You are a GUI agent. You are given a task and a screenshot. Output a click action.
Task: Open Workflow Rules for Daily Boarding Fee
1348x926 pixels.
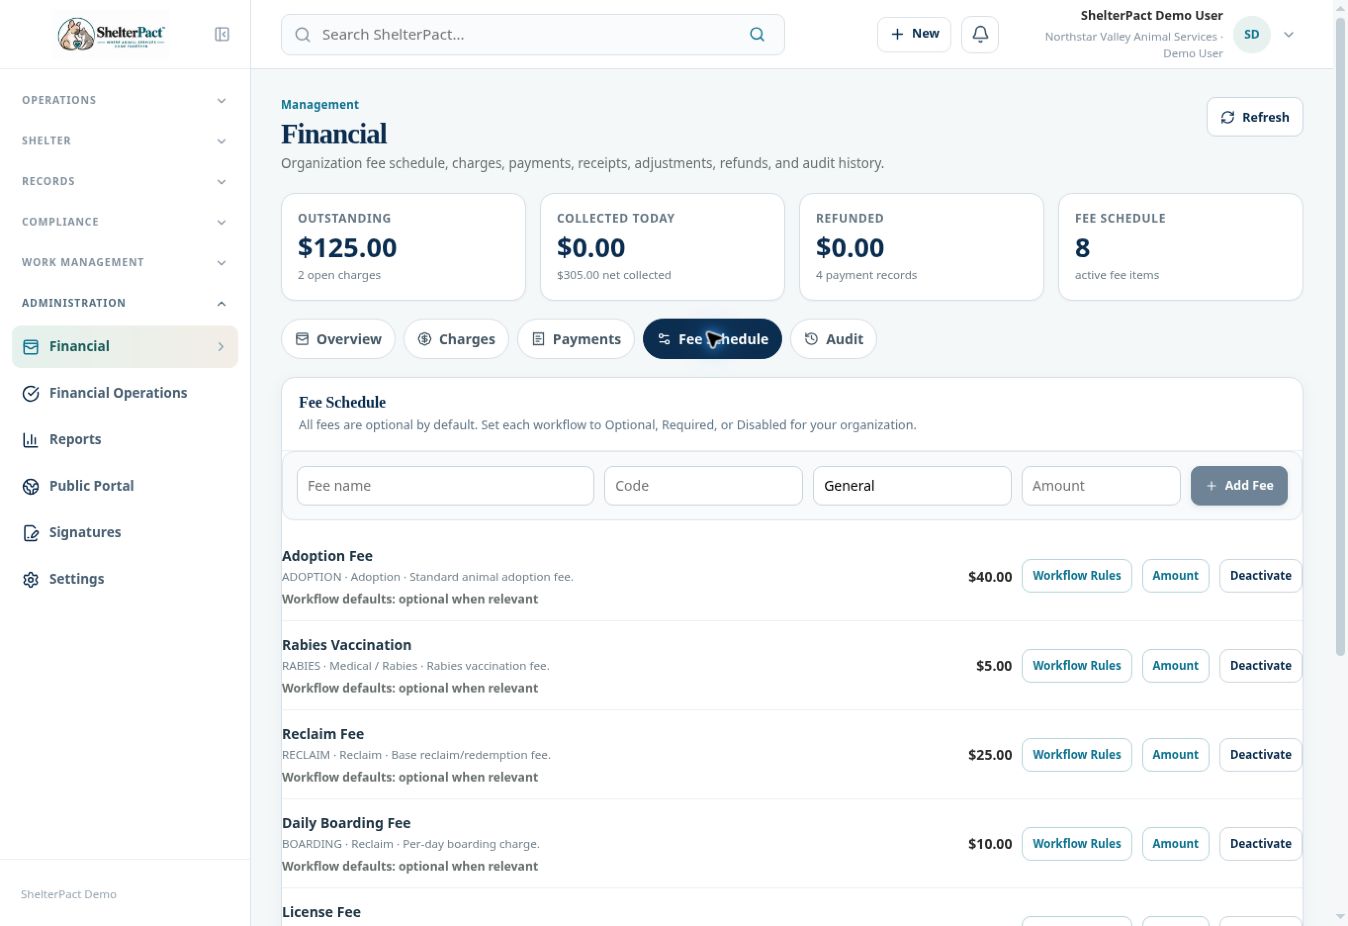[x=1077, y=844]
